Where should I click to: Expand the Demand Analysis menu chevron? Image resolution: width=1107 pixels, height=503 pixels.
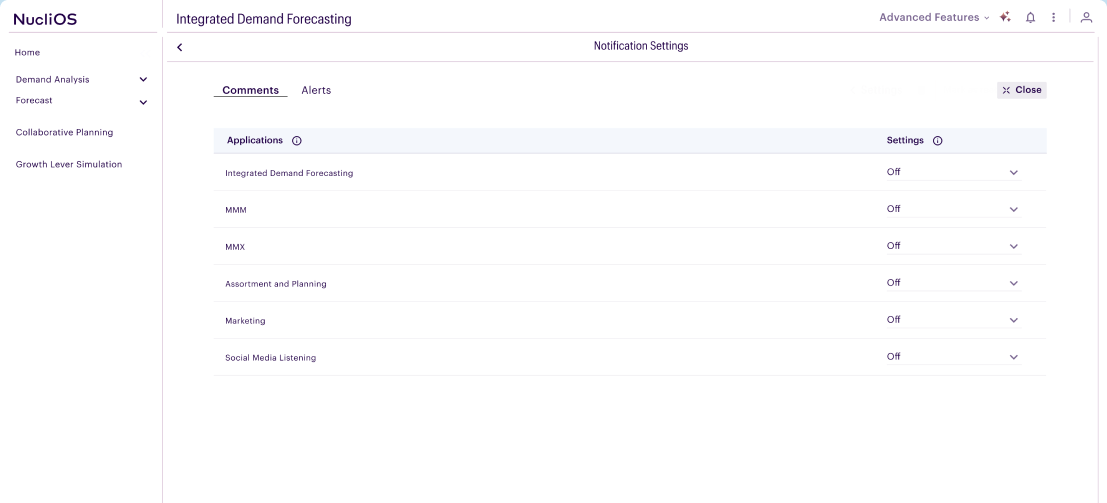[x=143, y=80]
